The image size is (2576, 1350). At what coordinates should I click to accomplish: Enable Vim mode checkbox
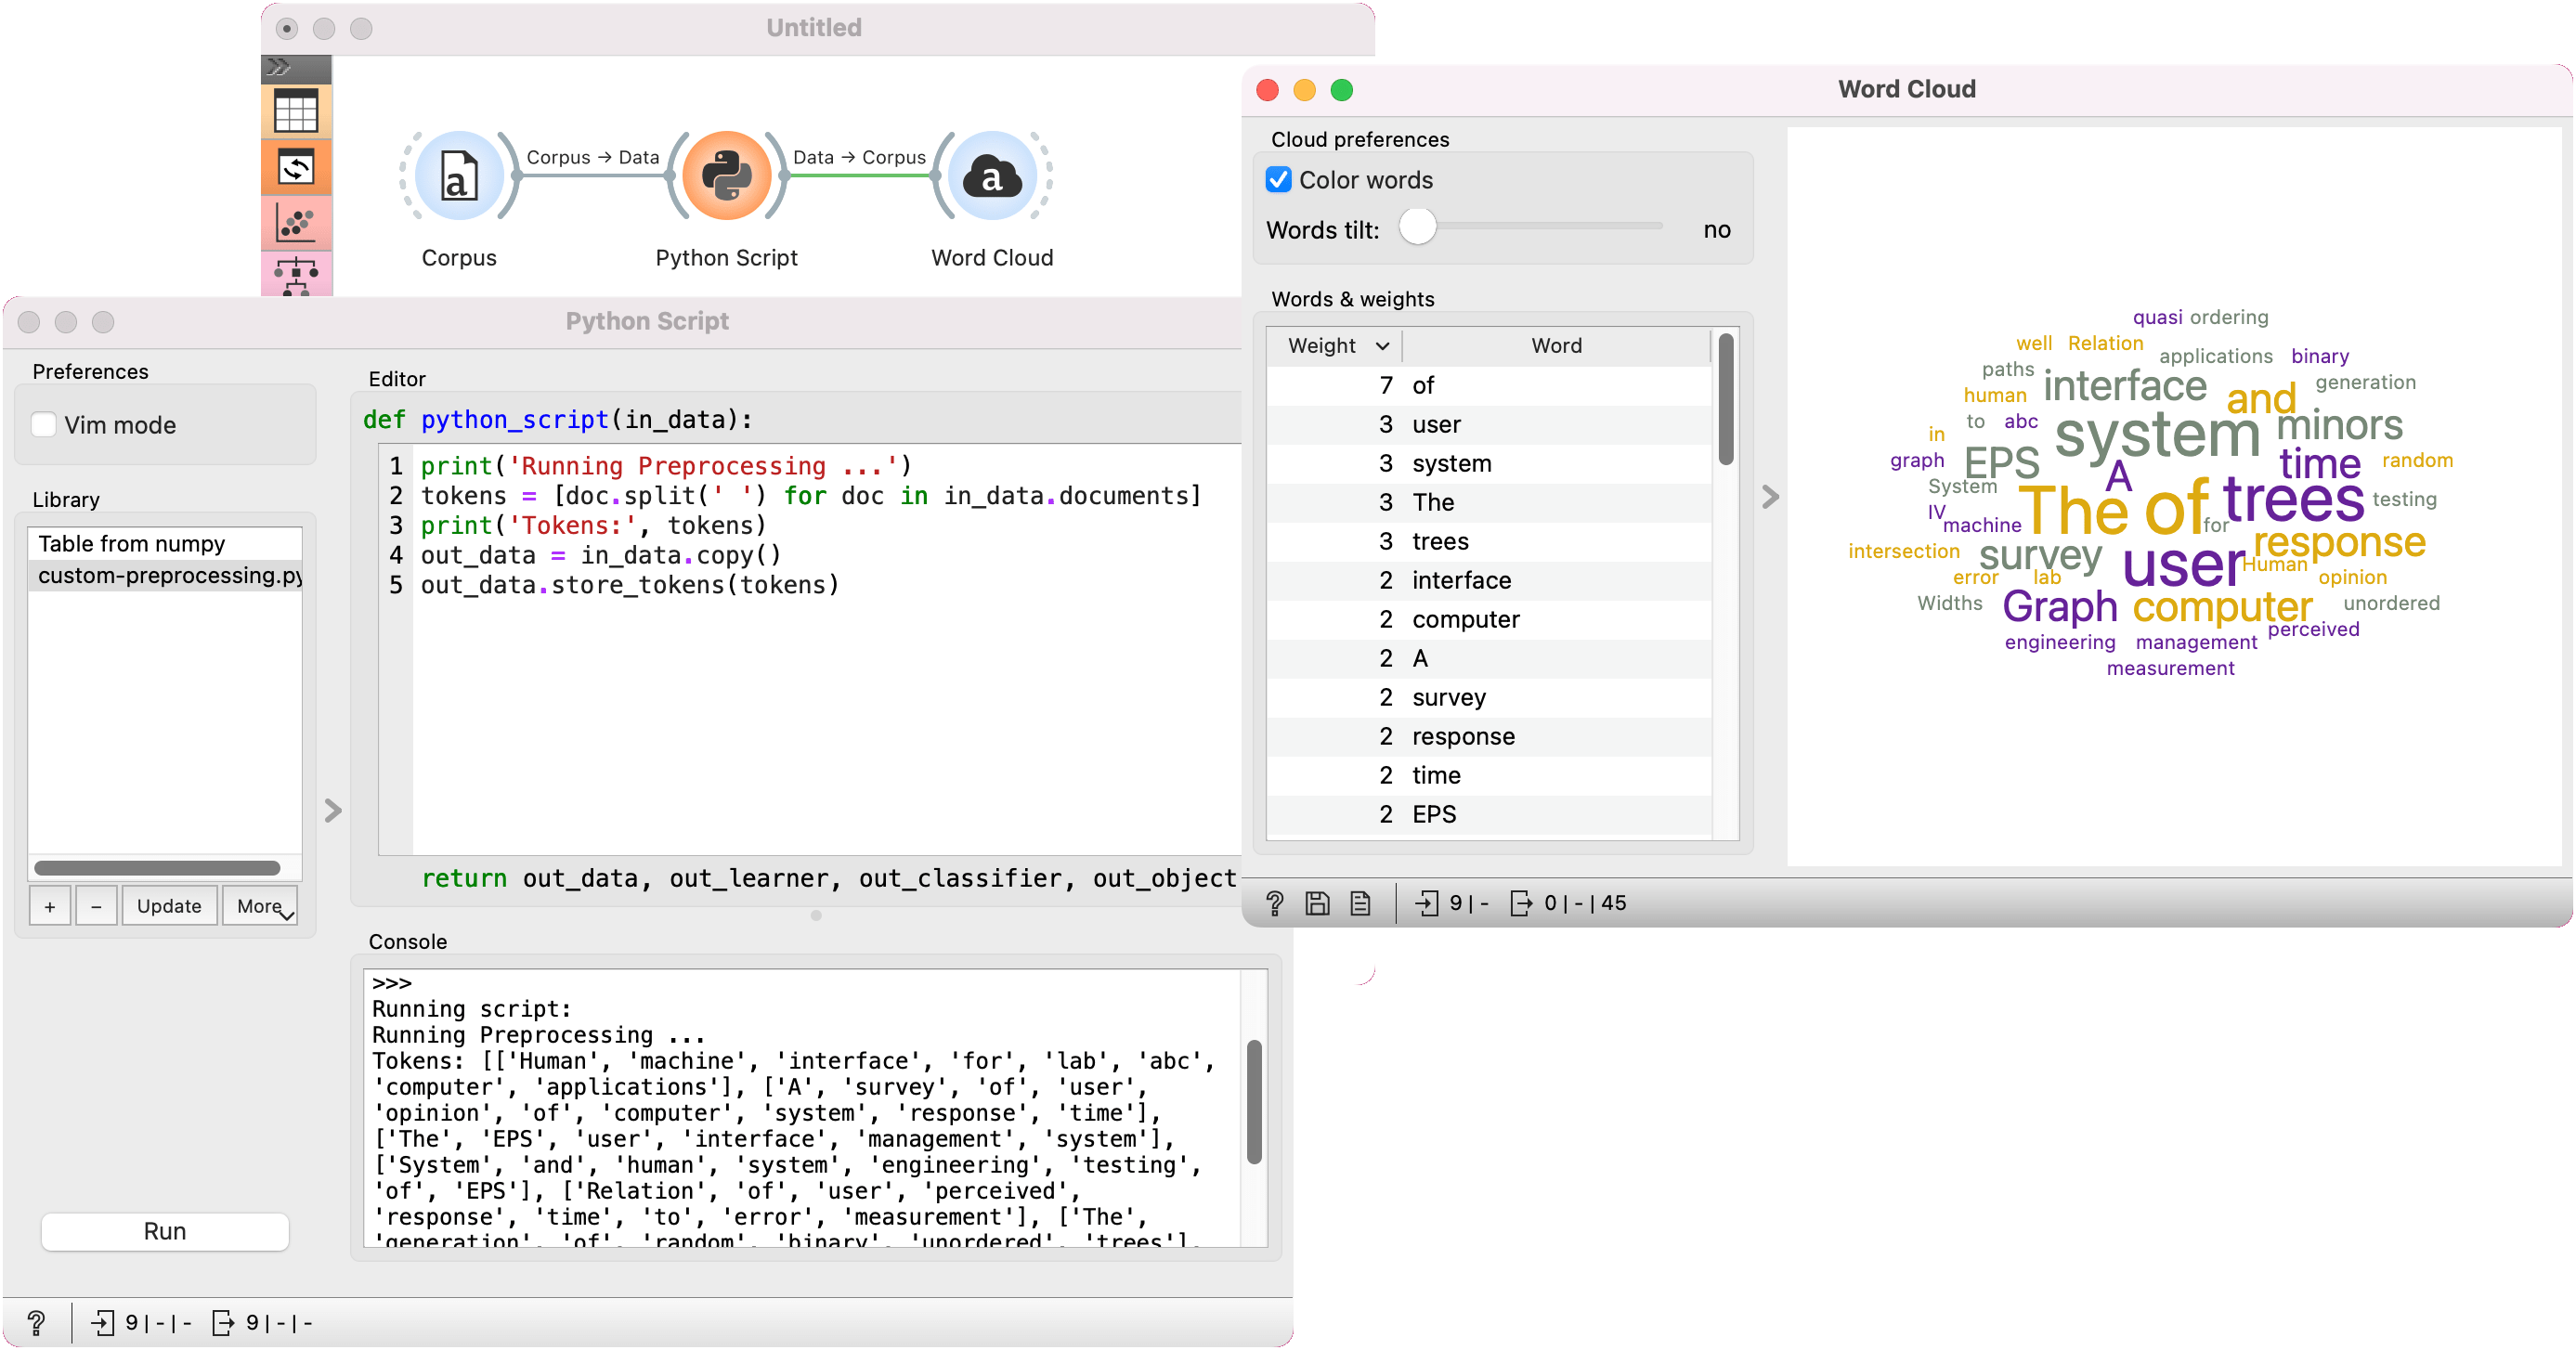click(44, 425)
